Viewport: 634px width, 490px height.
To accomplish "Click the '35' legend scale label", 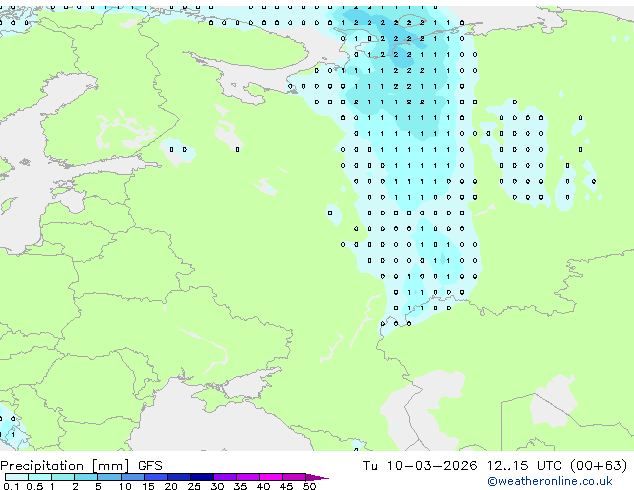I will (x=240, y=486).
